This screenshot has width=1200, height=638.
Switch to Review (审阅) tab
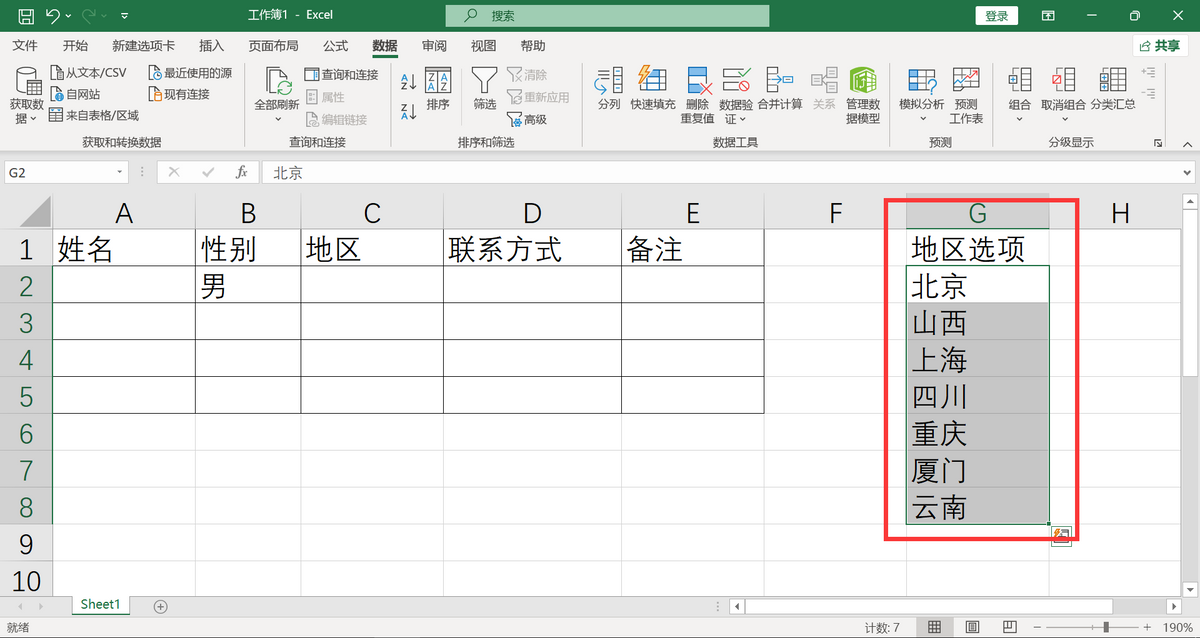[x=434, y=46]
